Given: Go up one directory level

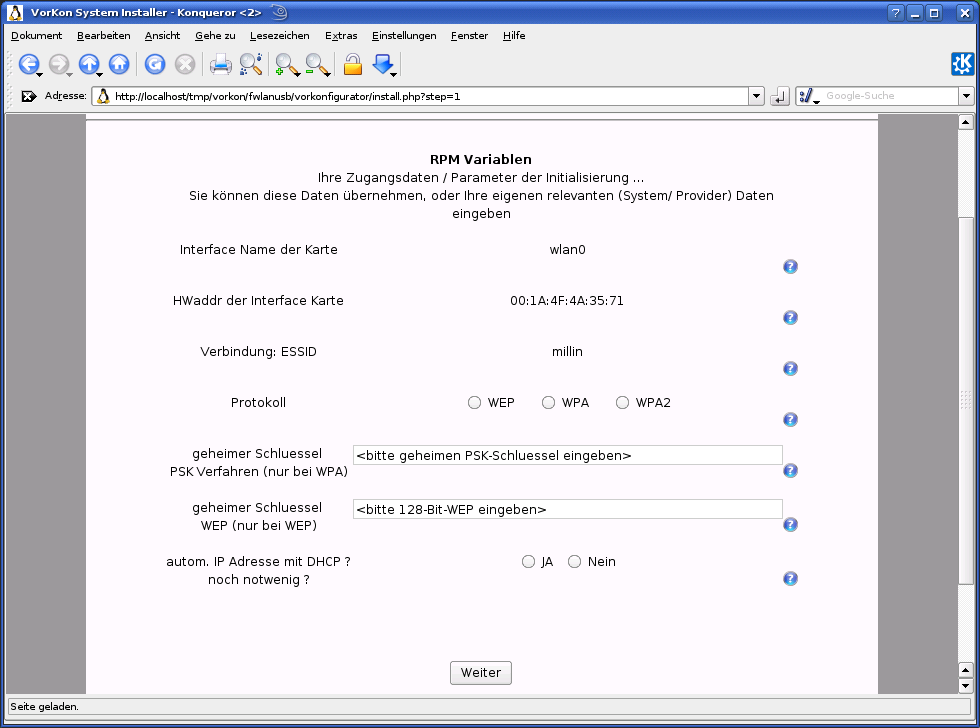Looking at the screenshot, I should [x=89, y=64].
